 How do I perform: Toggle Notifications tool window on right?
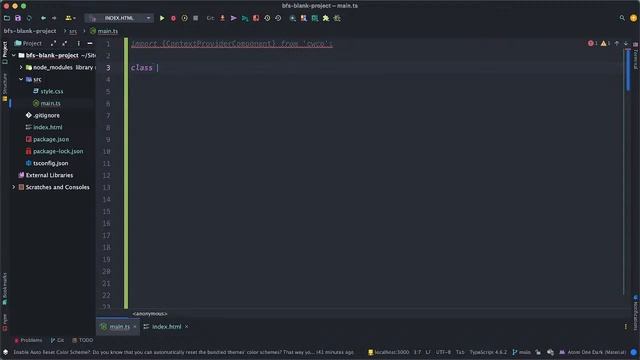click(636, 312)
